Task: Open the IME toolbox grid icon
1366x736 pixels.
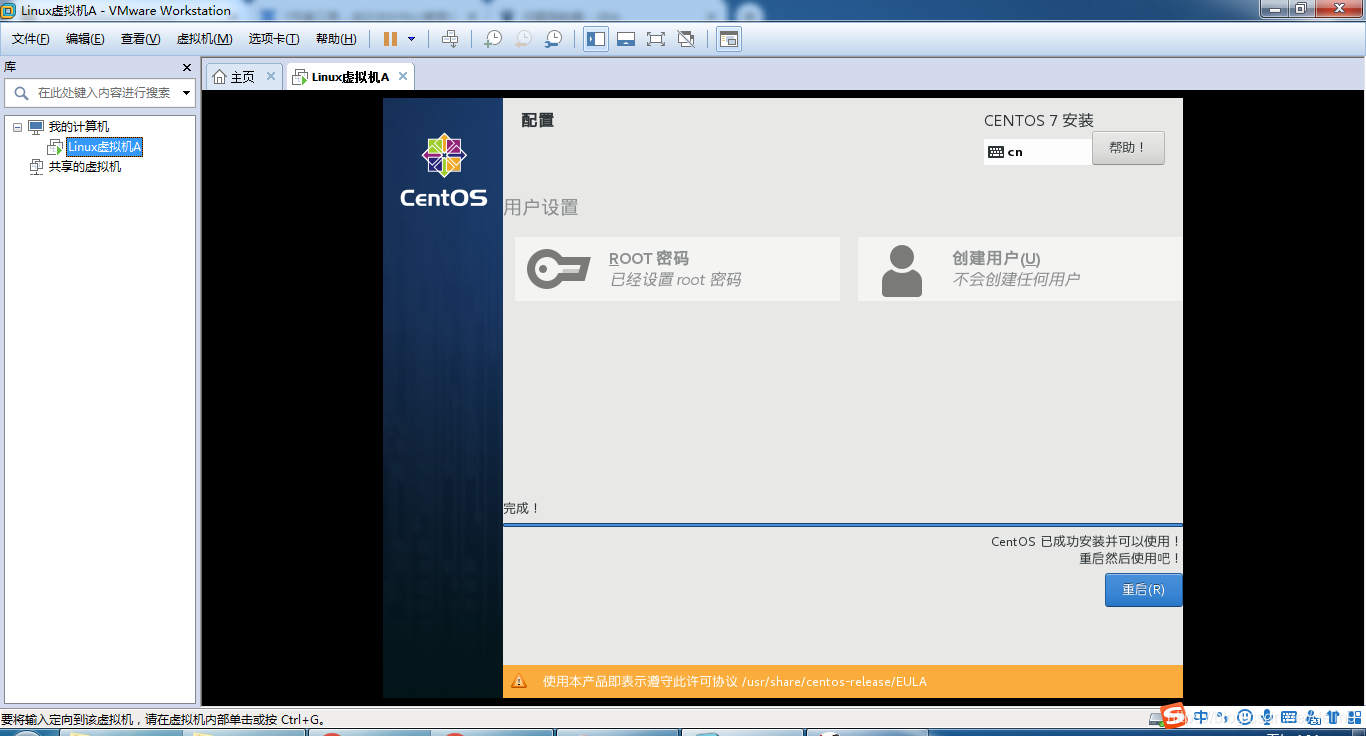Action: 1354,717
